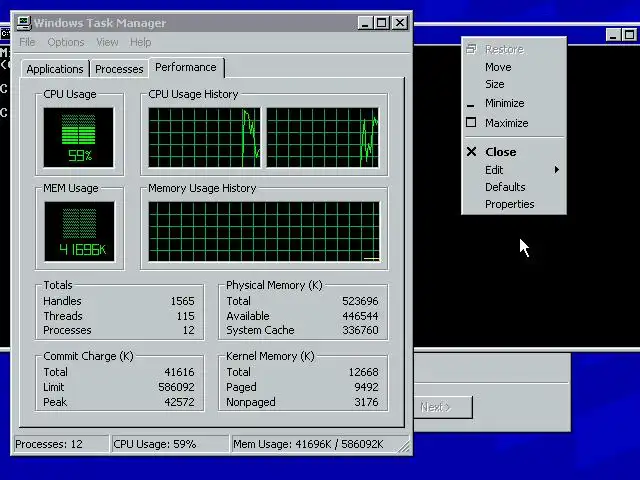
Task: Select Maximize in the context menu
Action: click(x=514, y=123)
